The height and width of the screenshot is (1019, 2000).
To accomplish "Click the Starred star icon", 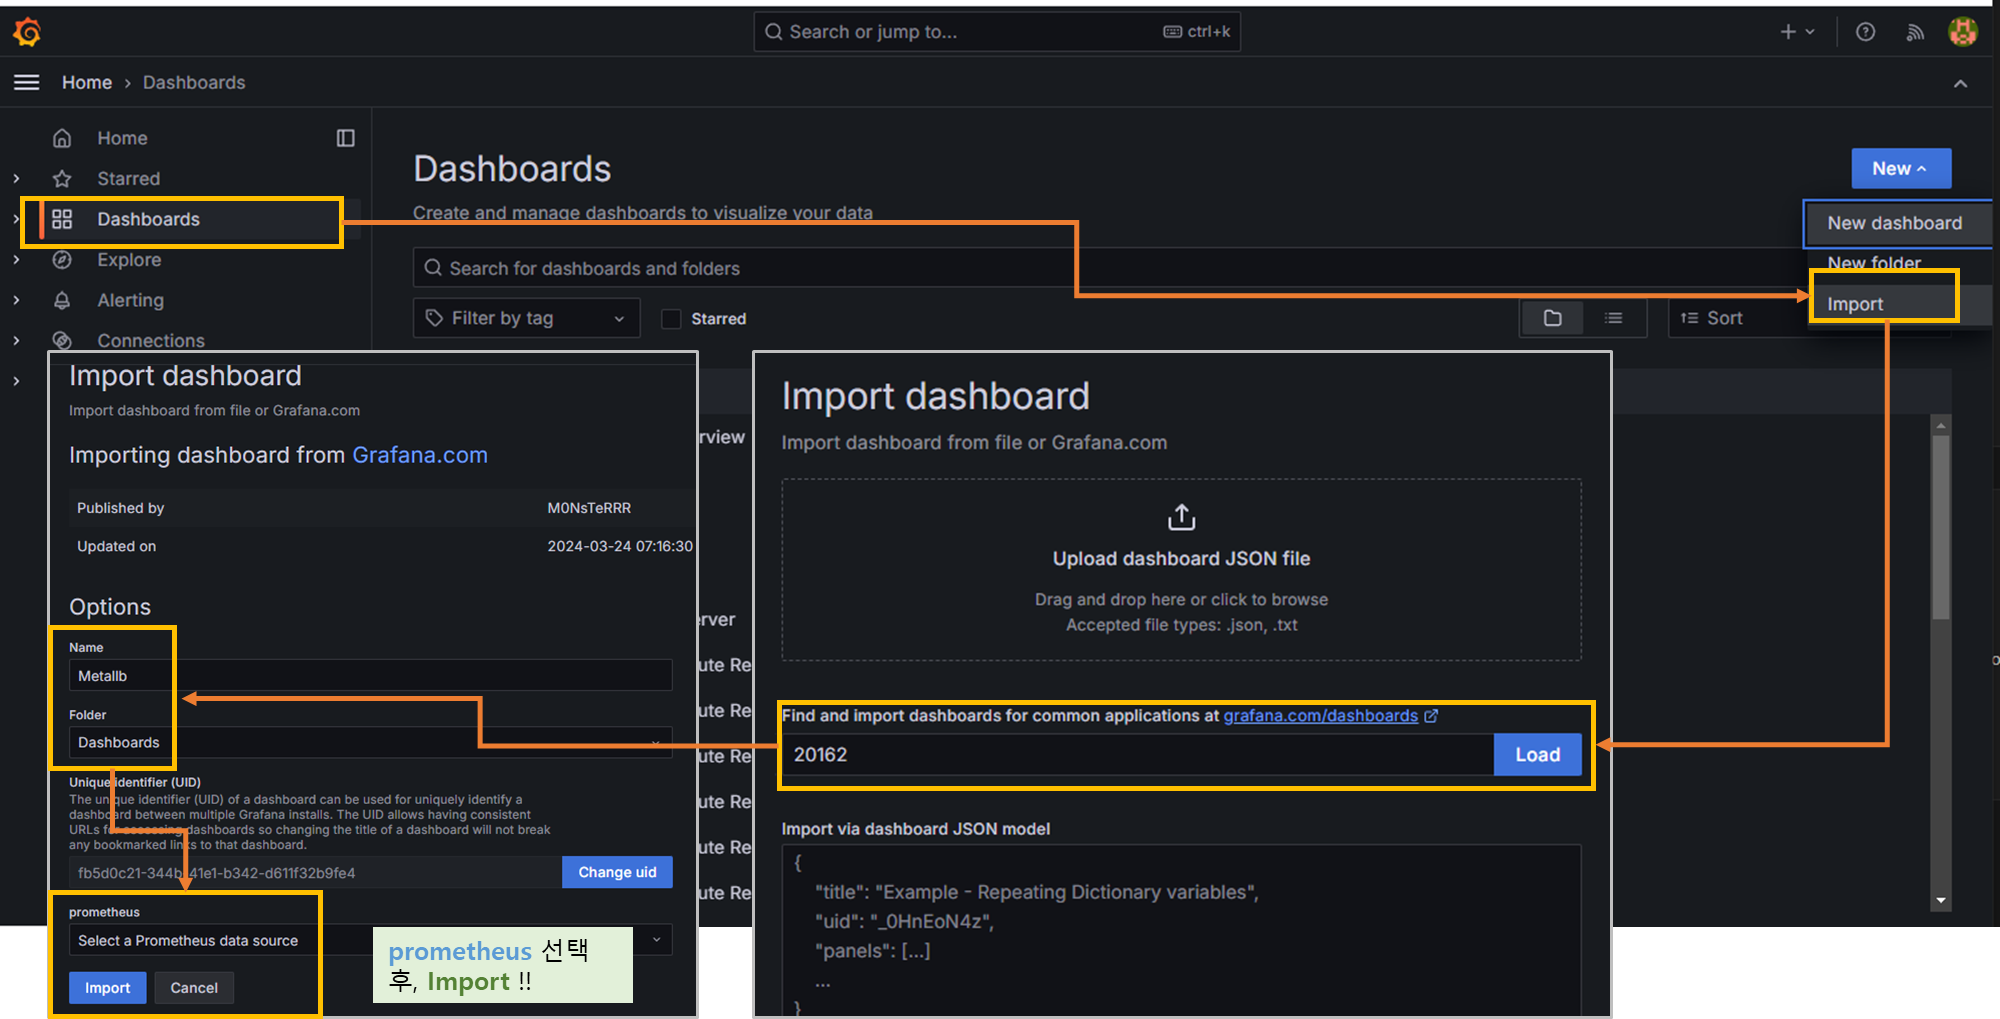I will [x=62, y=179].
